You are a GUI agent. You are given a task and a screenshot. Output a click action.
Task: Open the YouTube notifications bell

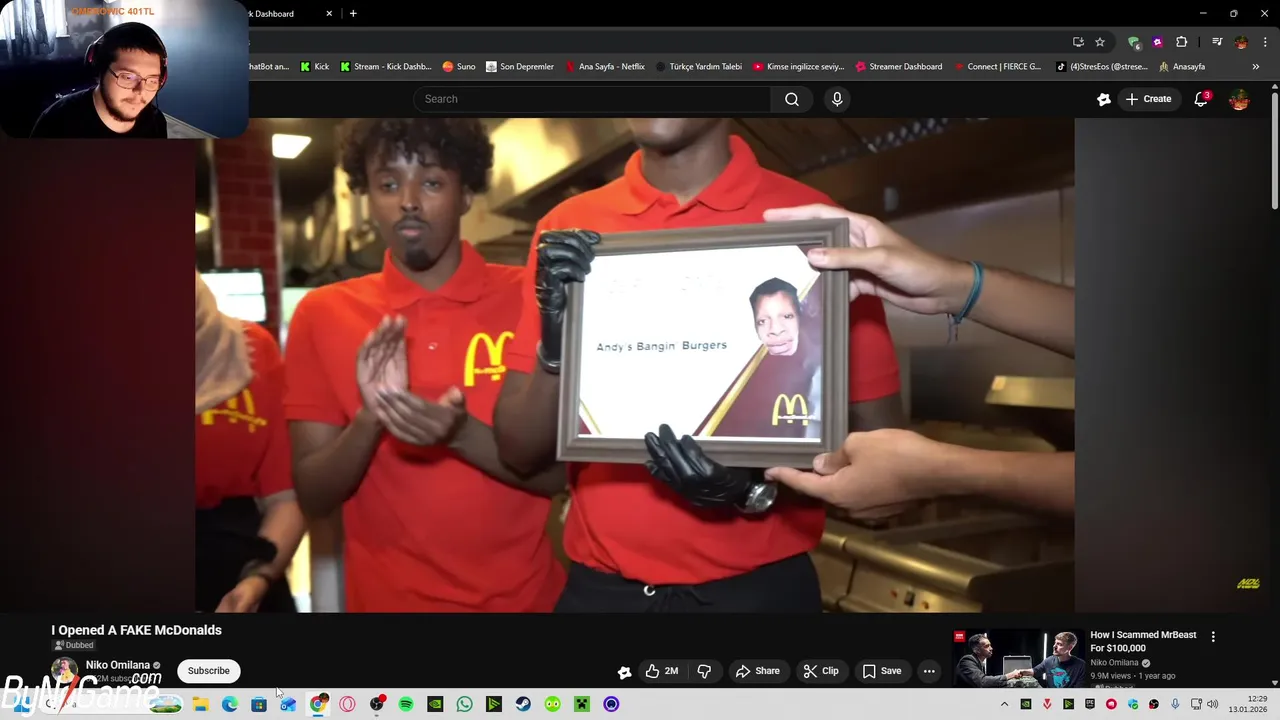(x=1201, y=99)
